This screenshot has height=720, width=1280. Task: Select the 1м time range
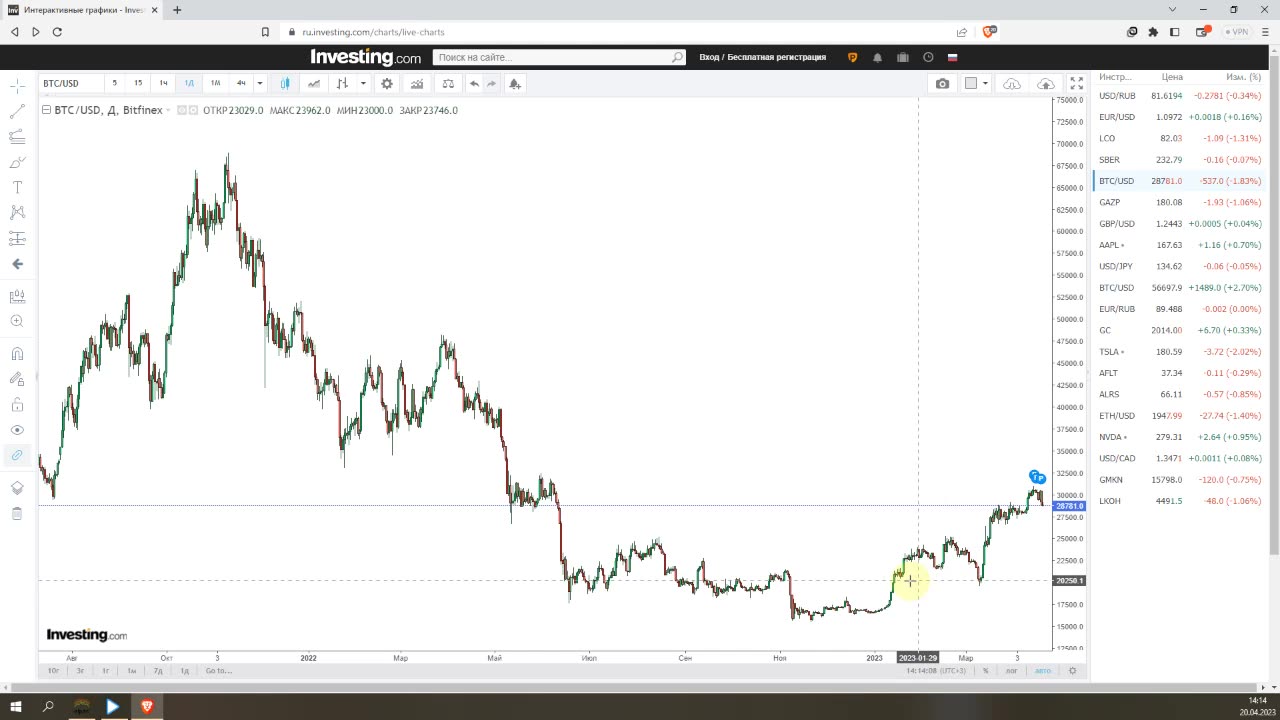(132, 670)
